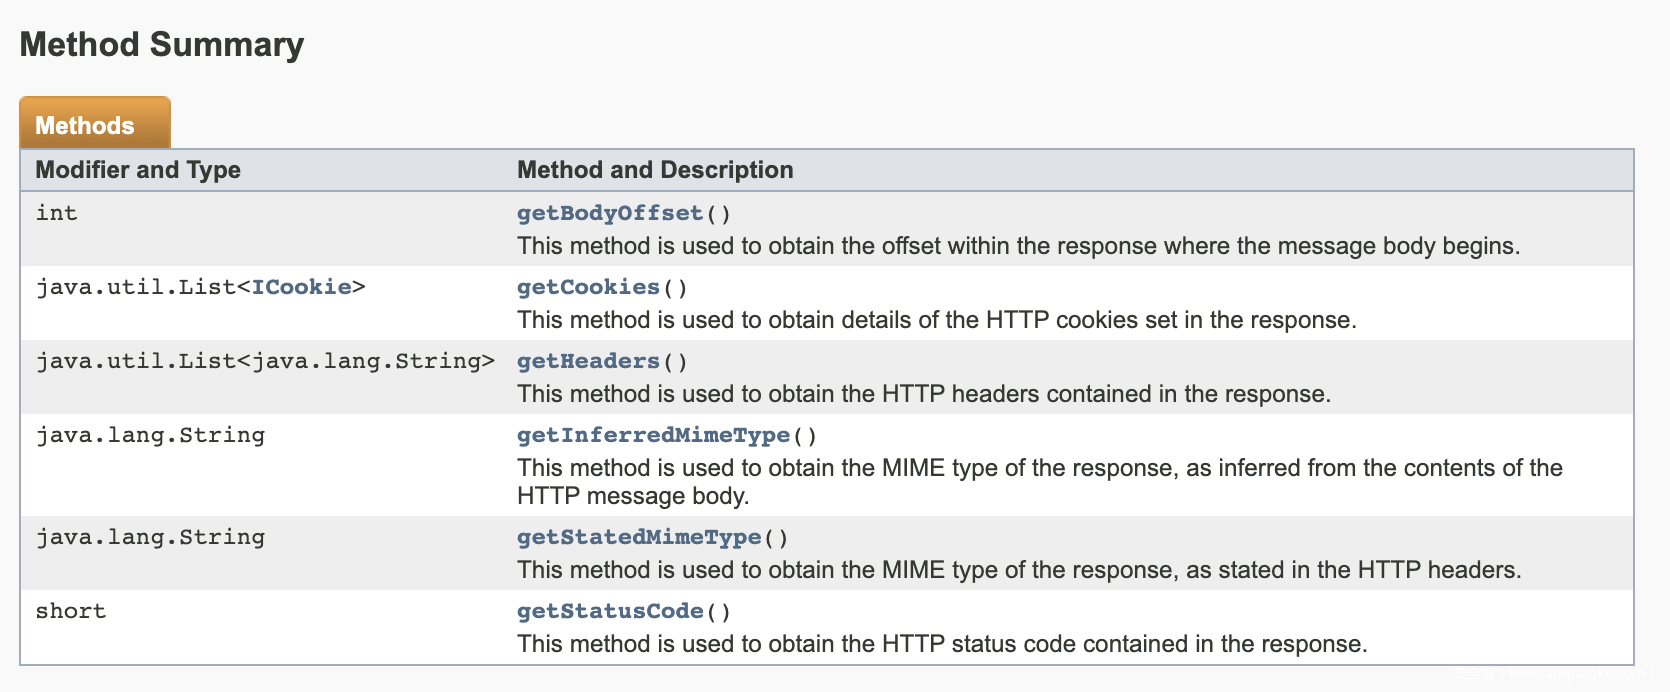Click the Modifier and Type column header

138,170
